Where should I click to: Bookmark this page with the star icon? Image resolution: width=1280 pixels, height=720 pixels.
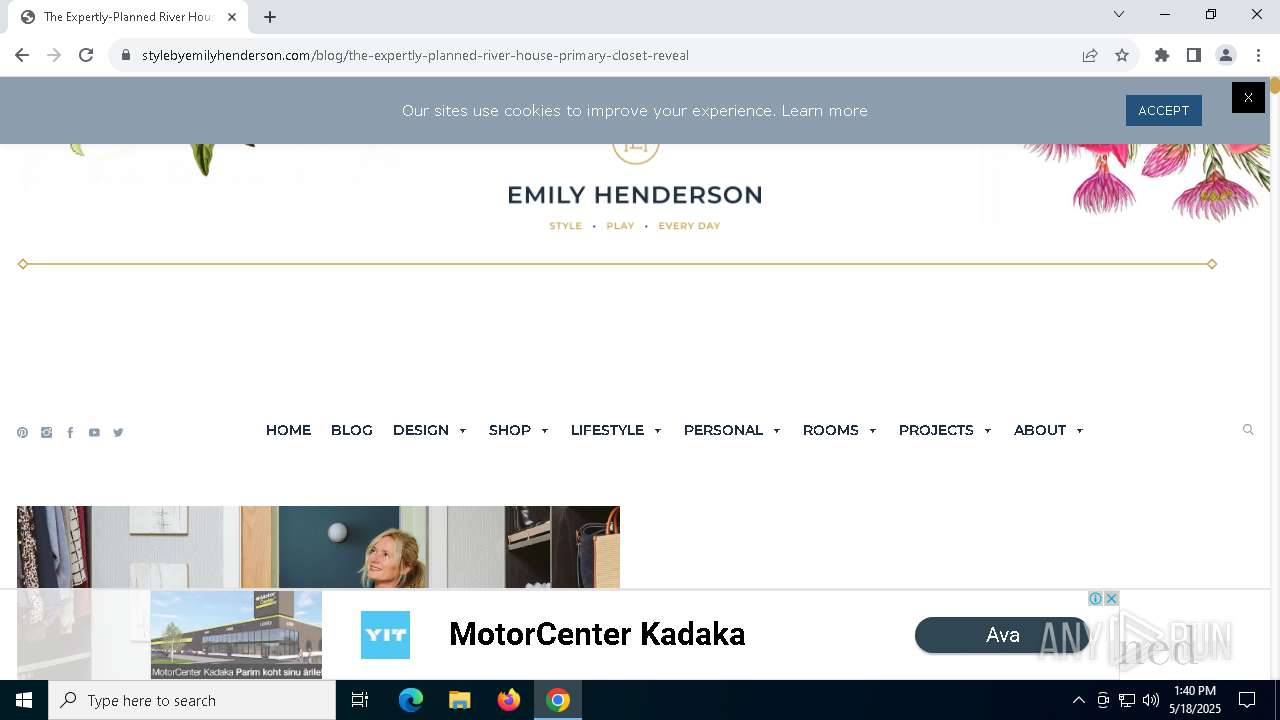(1122, 55)
